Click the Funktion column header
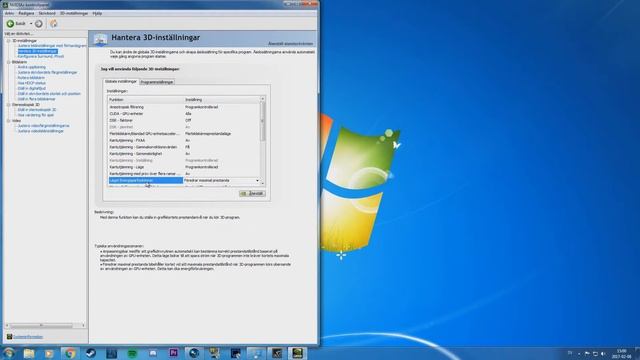This screenshot has height=360, width=640. point(146,100)
